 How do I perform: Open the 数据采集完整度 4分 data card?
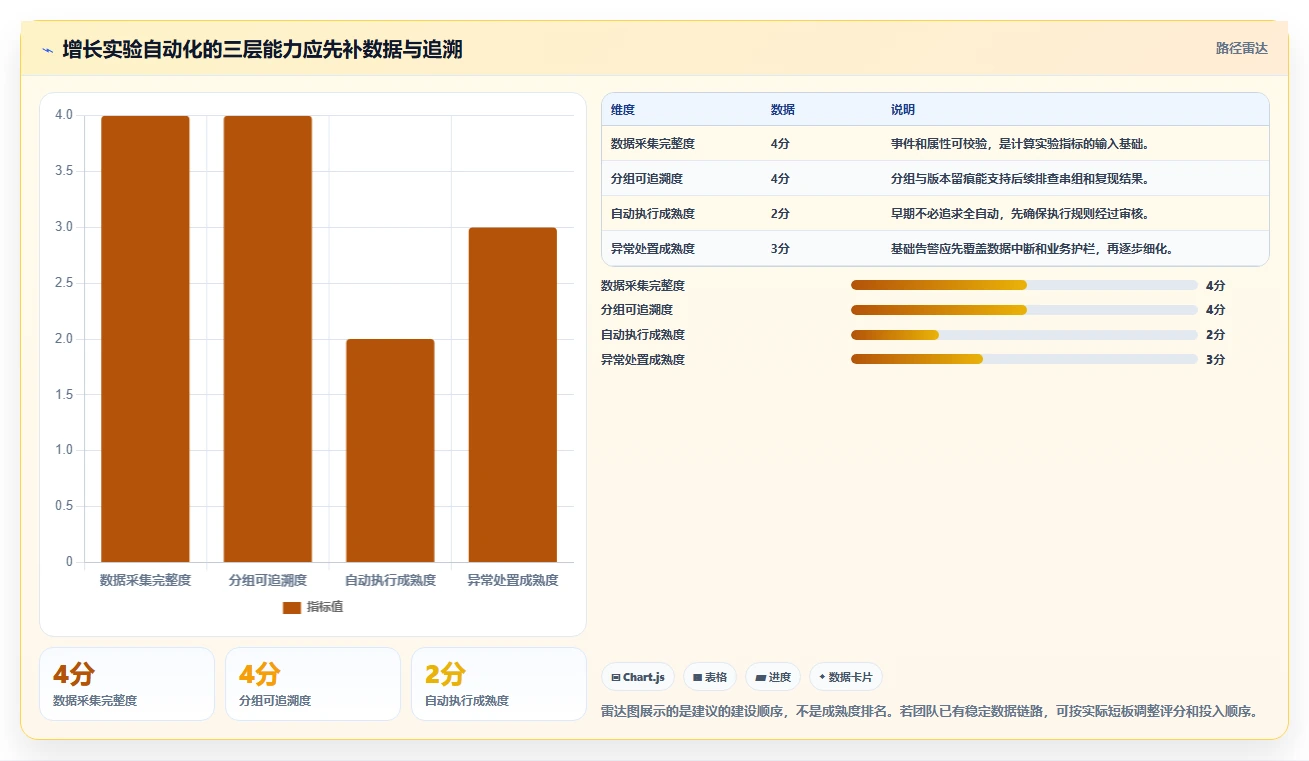point(127,684)
